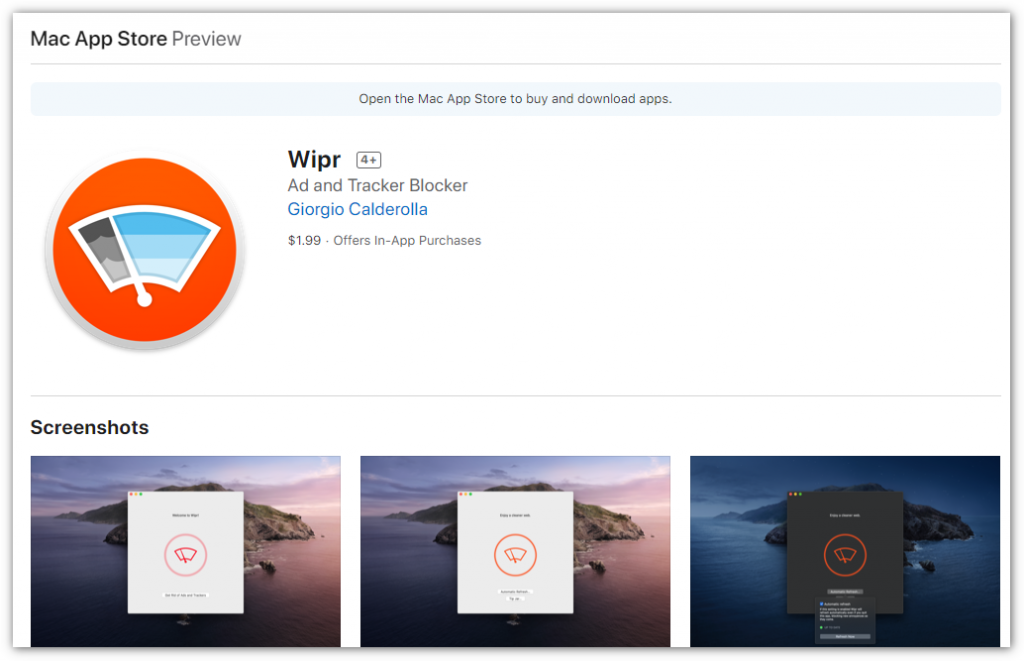The image size is (1024, 661).
Task: Open developer Giorgio Calderolla's page
Action: [x=357, y=209]
